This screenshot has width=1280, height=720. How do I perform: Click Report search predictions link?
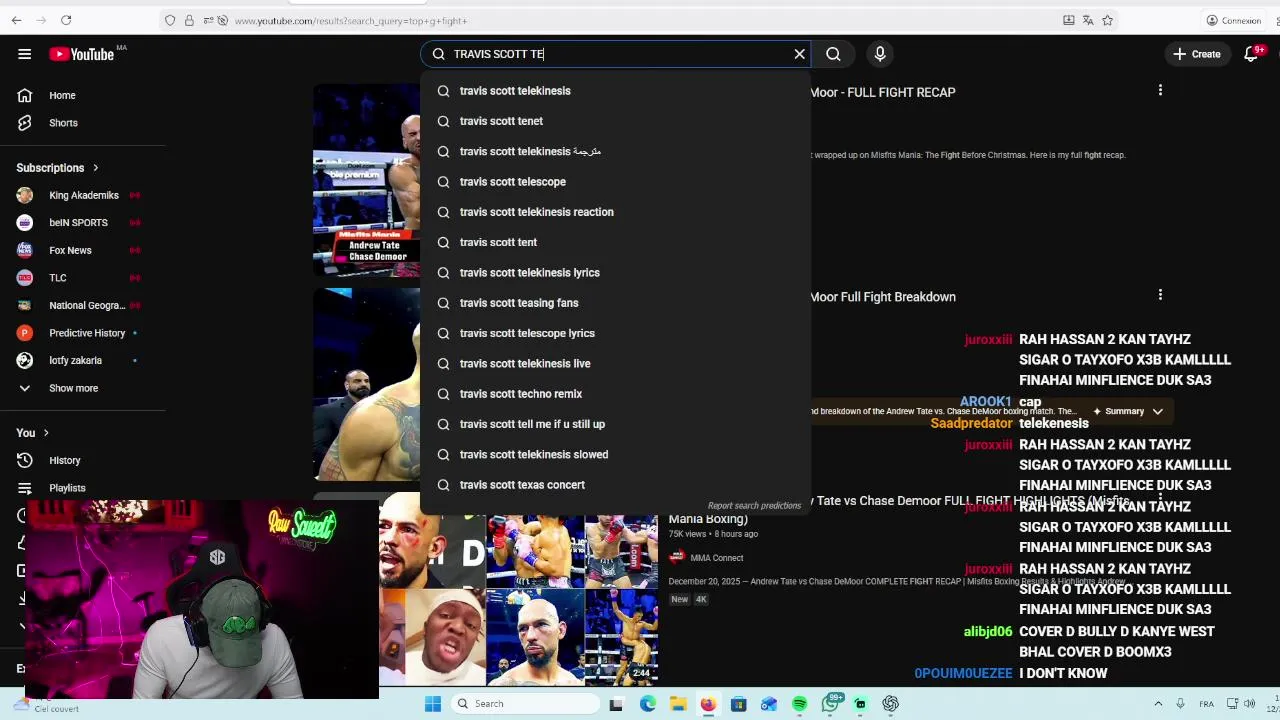[754, 506]
